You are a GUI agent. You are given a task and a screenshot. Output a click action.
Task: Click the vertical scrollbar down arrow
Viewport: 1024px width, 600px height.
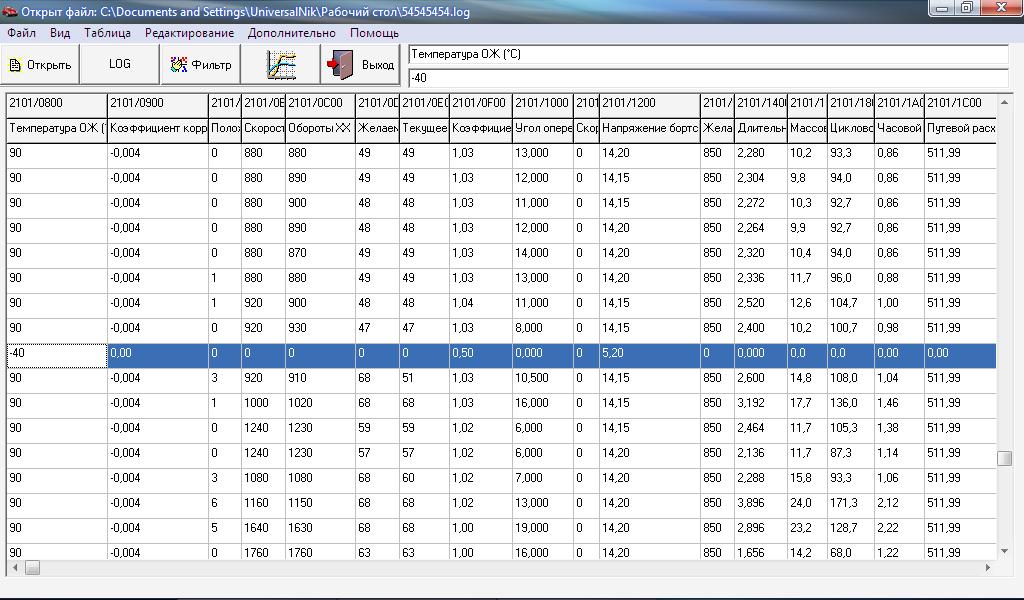click(x=1004, y=552)
